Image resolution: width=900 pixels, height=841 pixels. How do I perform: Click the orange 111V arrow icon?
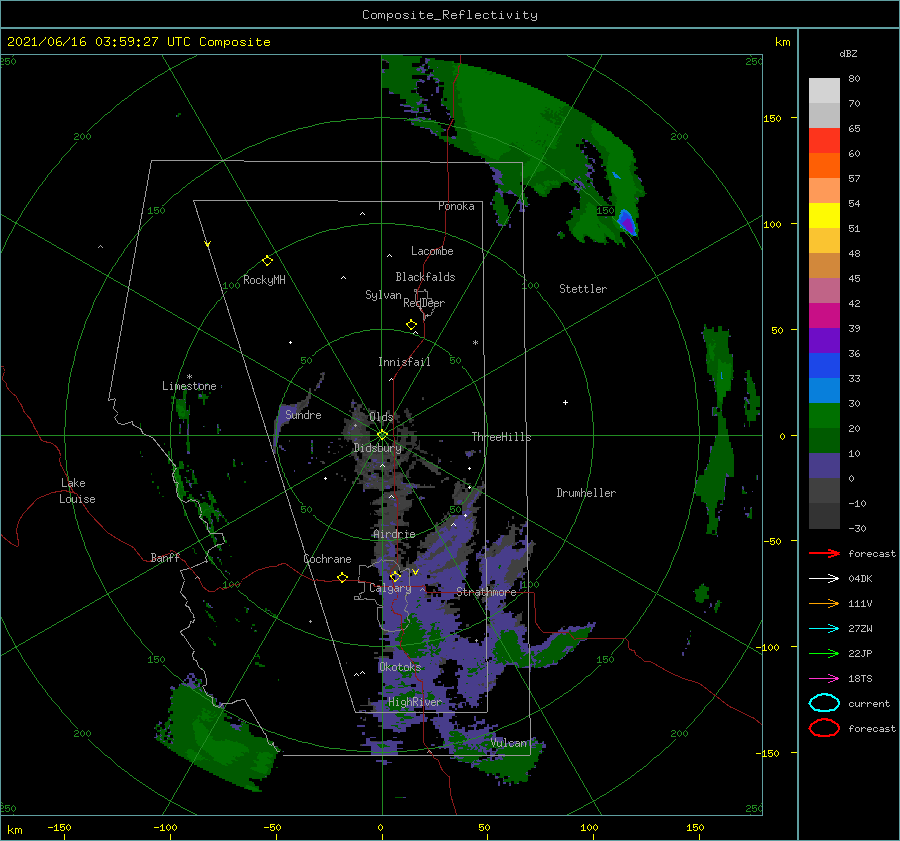824,603
